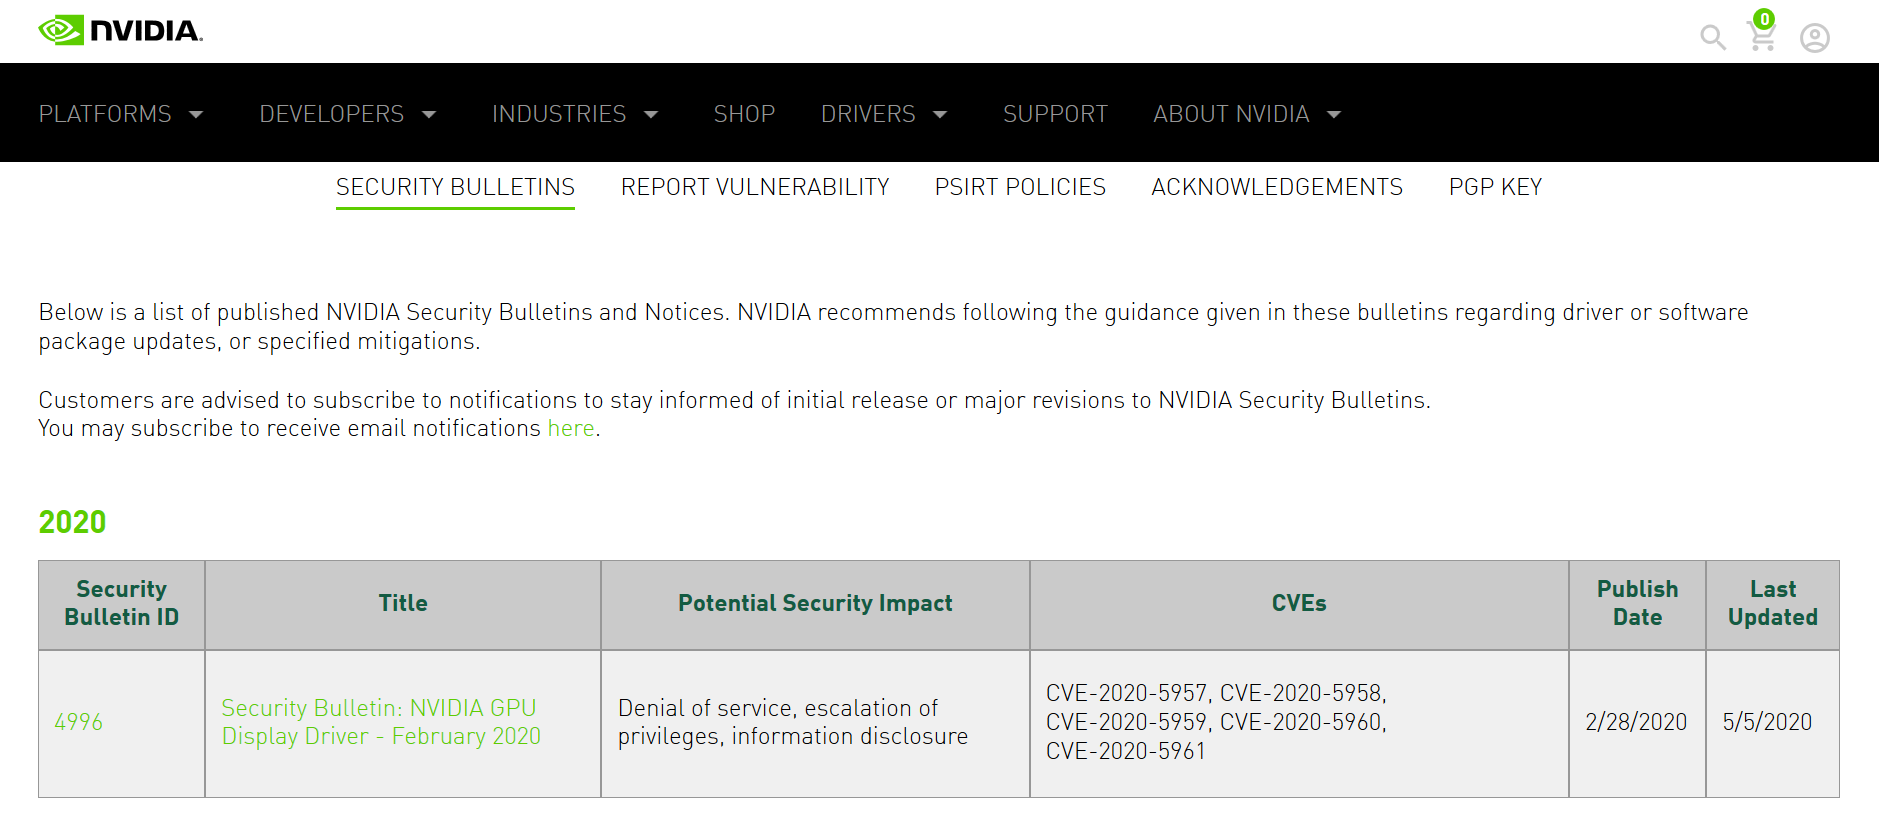Click the Publish Date column header
1879x820 pixels.
1637,603
